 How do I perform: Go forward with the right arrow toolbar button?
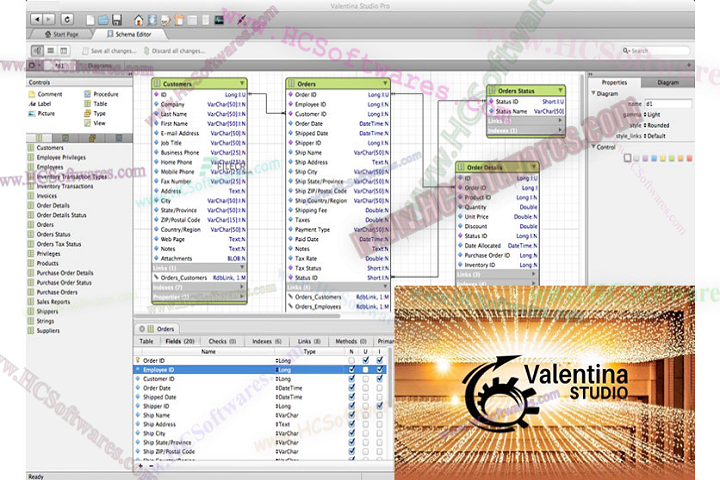coord(49,19)
